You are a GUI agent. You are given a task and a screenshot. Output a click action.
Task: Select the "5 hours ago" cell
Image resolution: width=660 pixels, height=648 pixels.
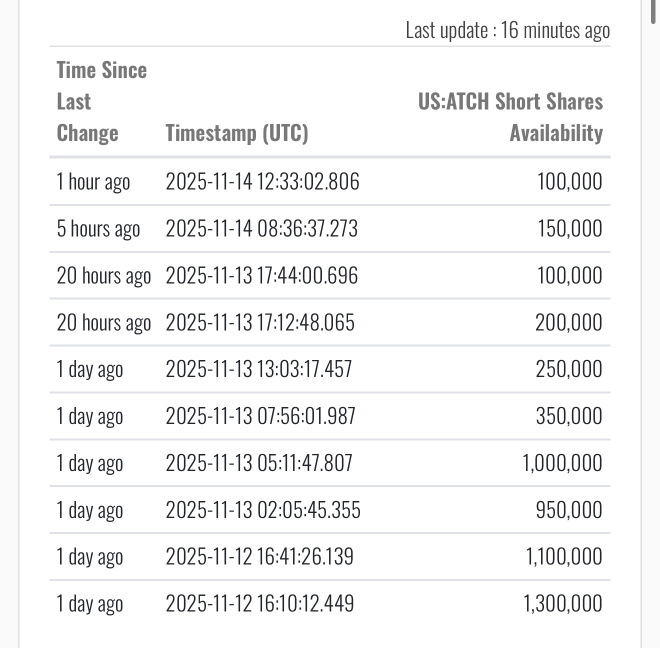pyautogui.click(x=98, y=229)
